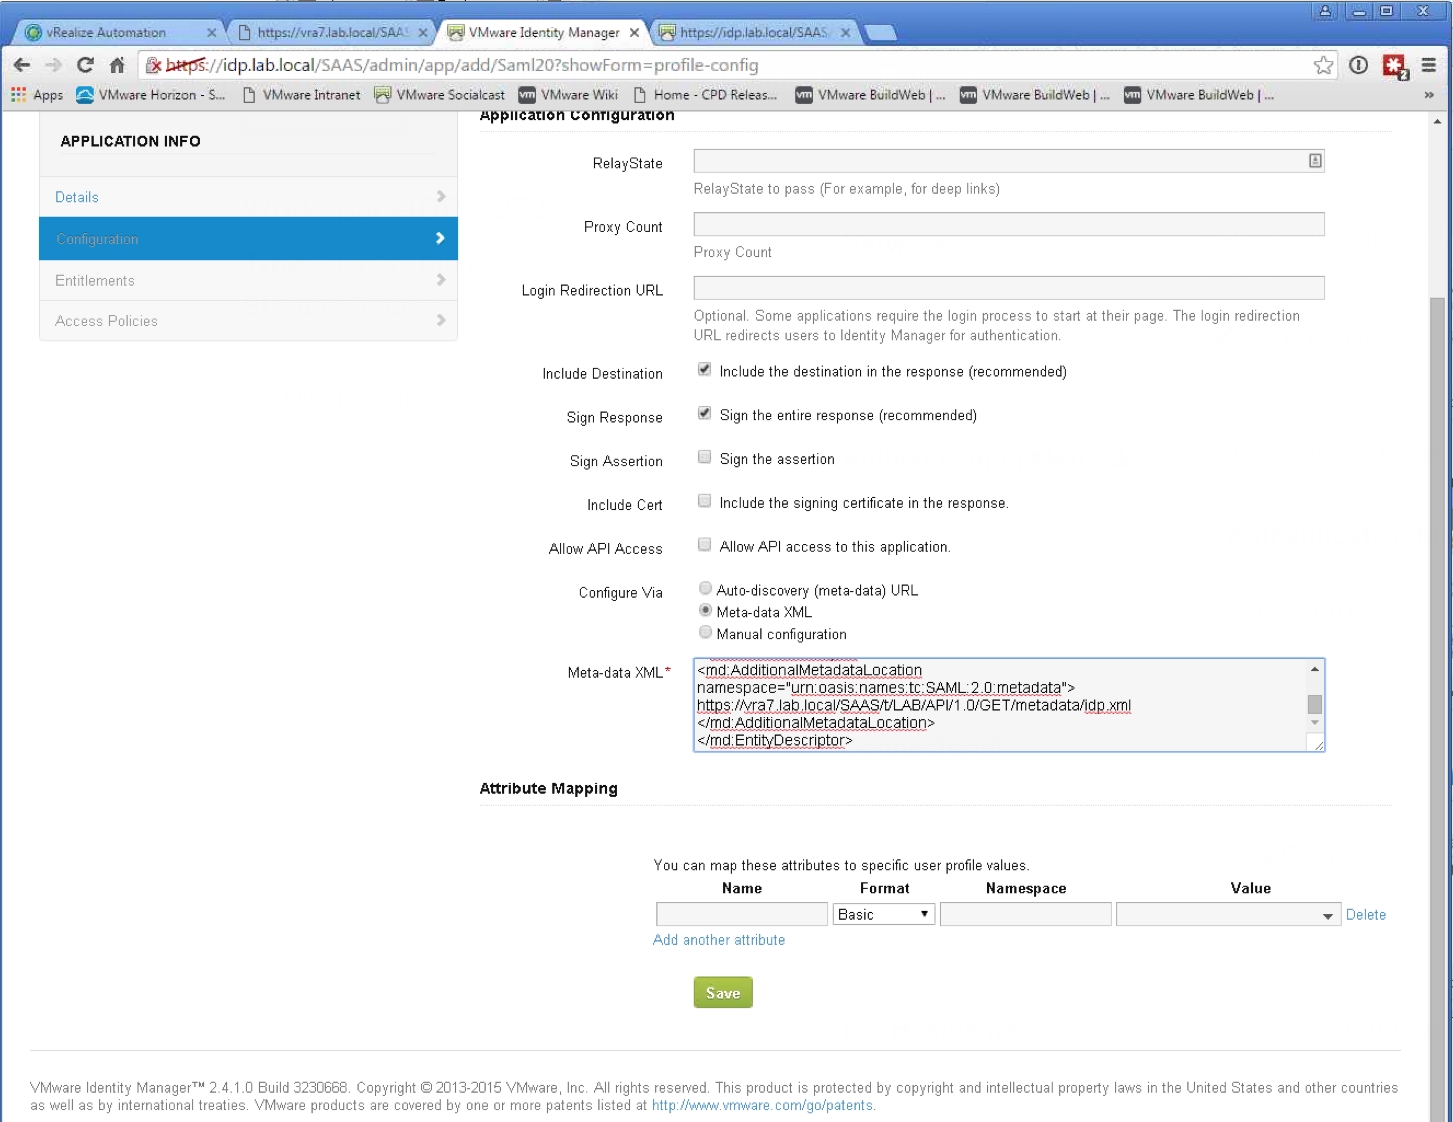Open the Home - CPD Releases bookmark
The width and height of the screenshot is (1453, 1122).
click(x=705, y=95)
